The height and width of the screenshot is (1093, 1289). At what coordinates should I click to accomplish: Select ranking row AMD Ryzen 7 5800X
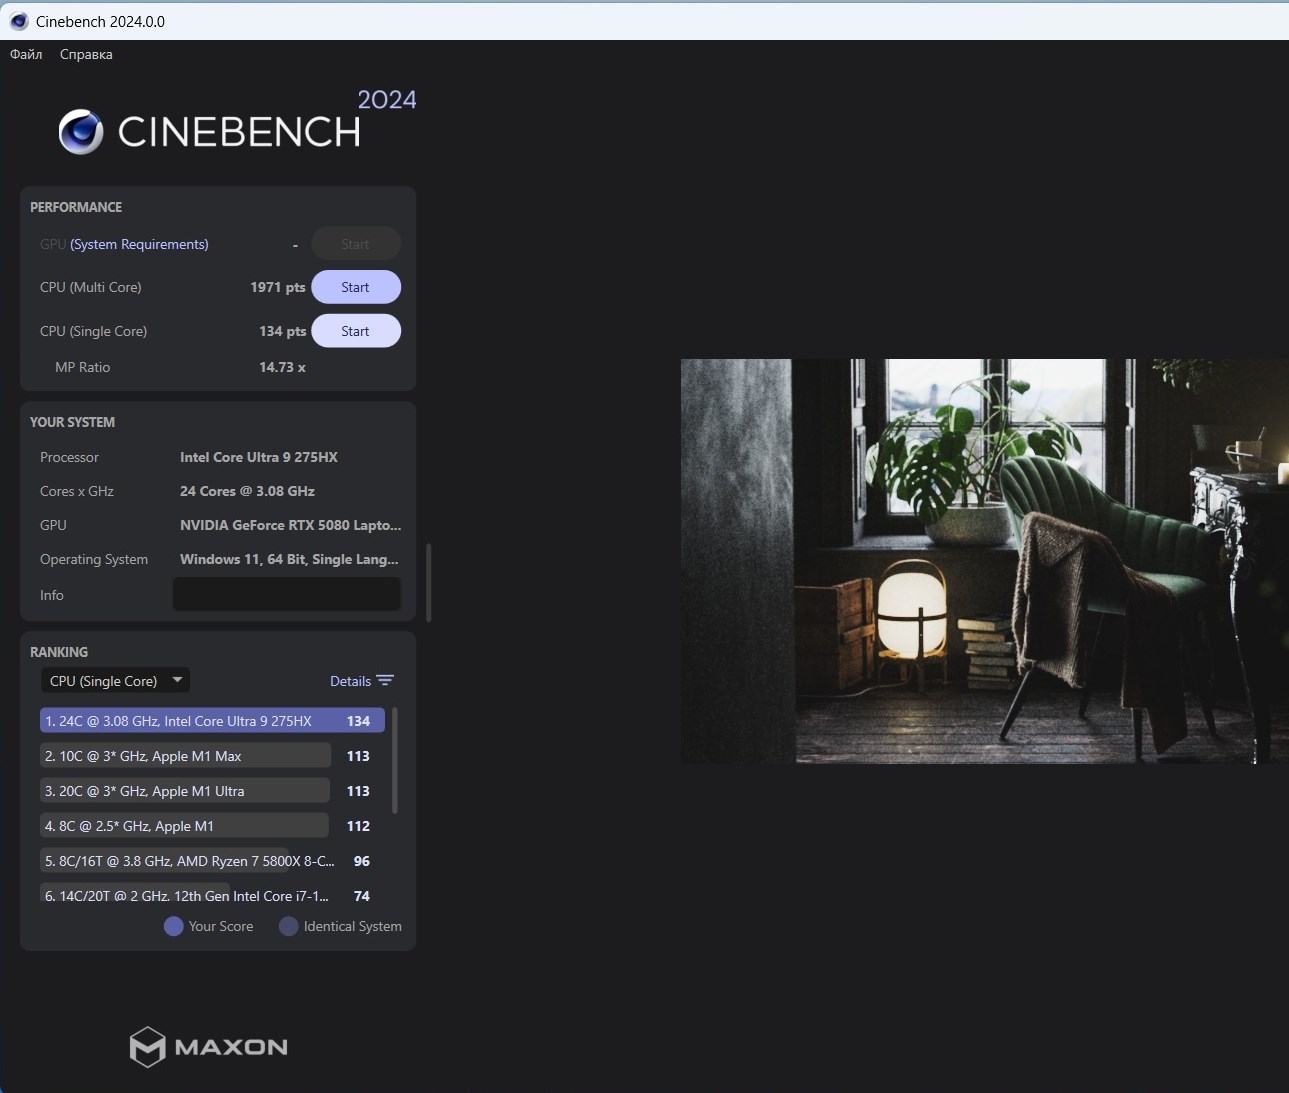point(212,861)
